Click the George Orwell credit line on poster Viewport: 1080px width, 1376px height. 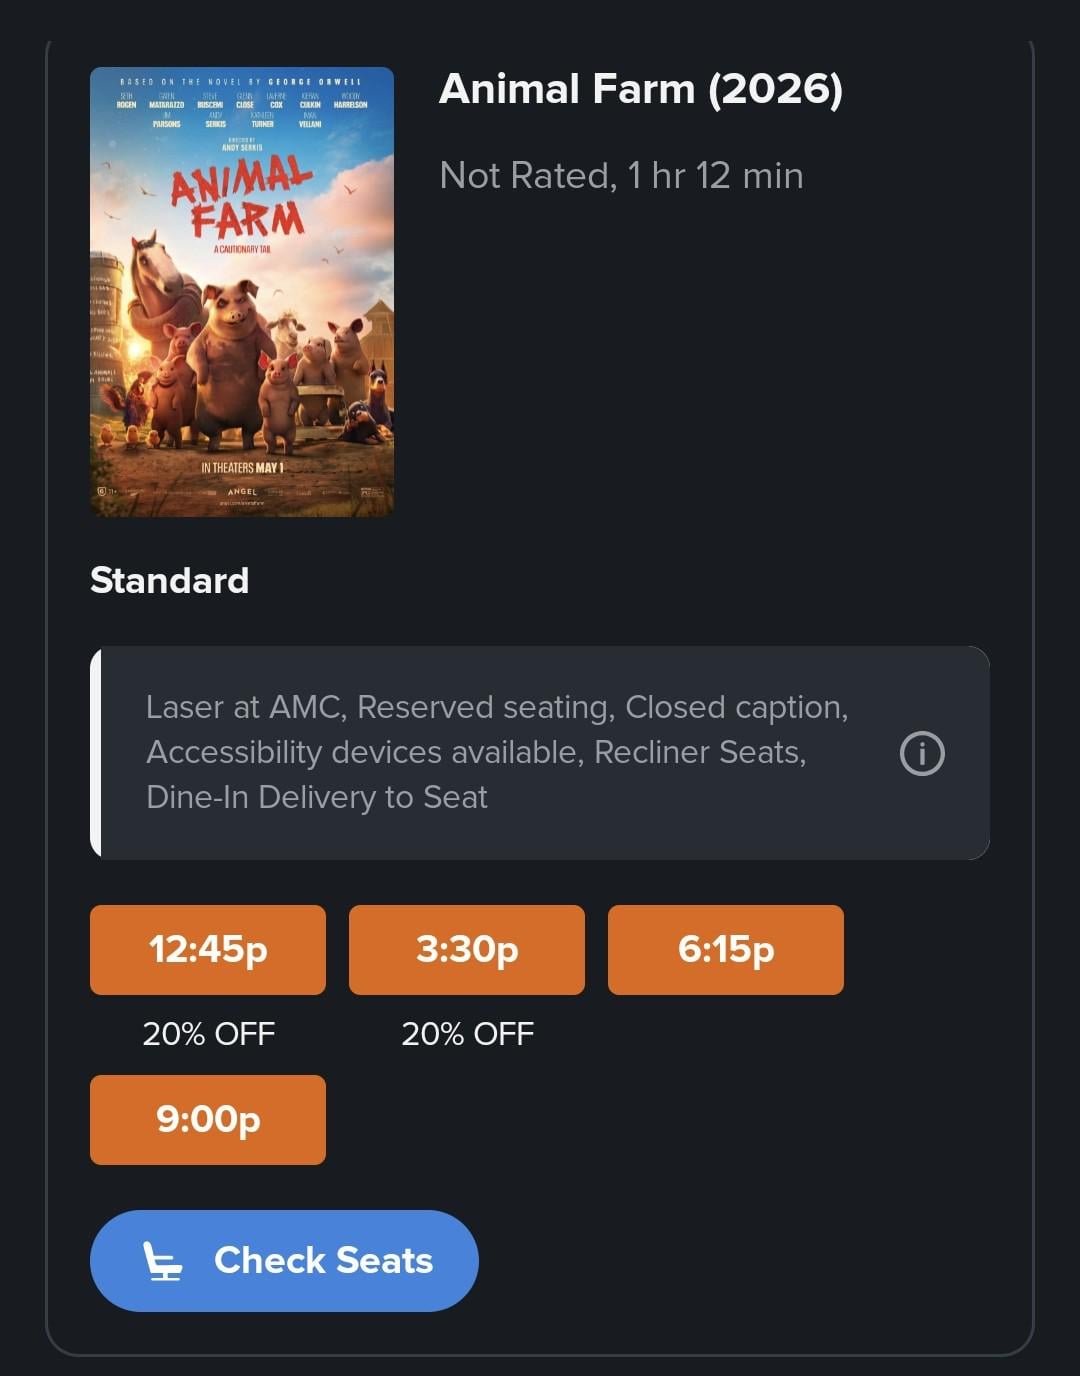pos(241,81)
